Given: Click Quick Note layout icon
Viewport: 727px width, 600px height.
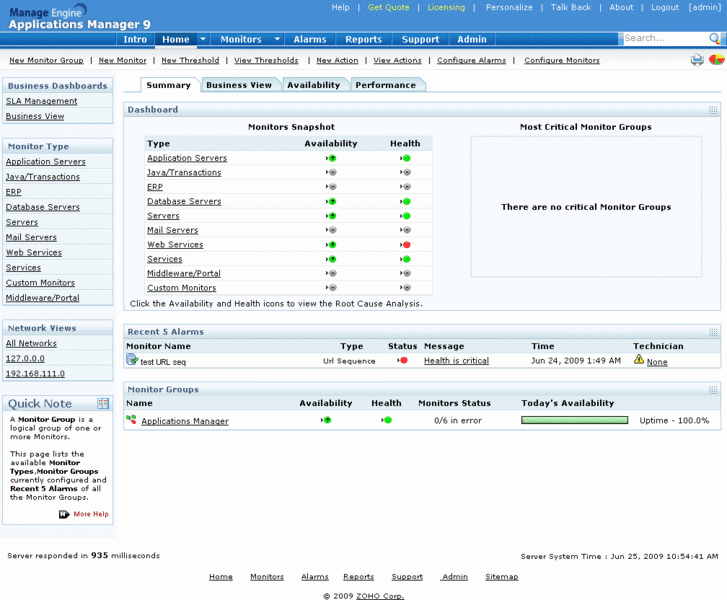Looking at the screenshot, I should pos(103,403).
